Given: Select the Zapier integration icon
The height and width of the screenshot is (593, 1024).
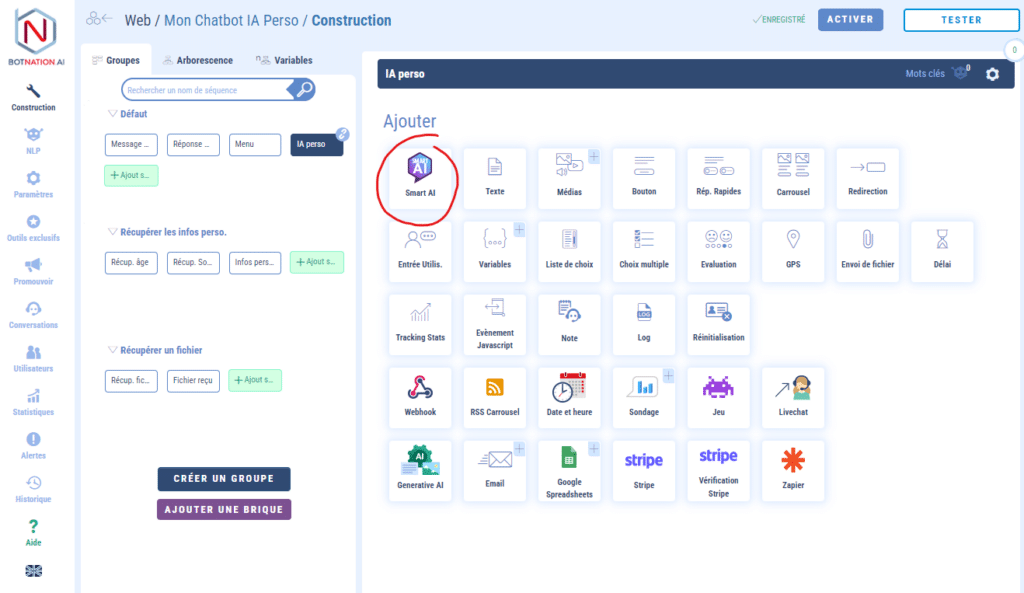Looking at the screenshot, I should click(793, 469).
